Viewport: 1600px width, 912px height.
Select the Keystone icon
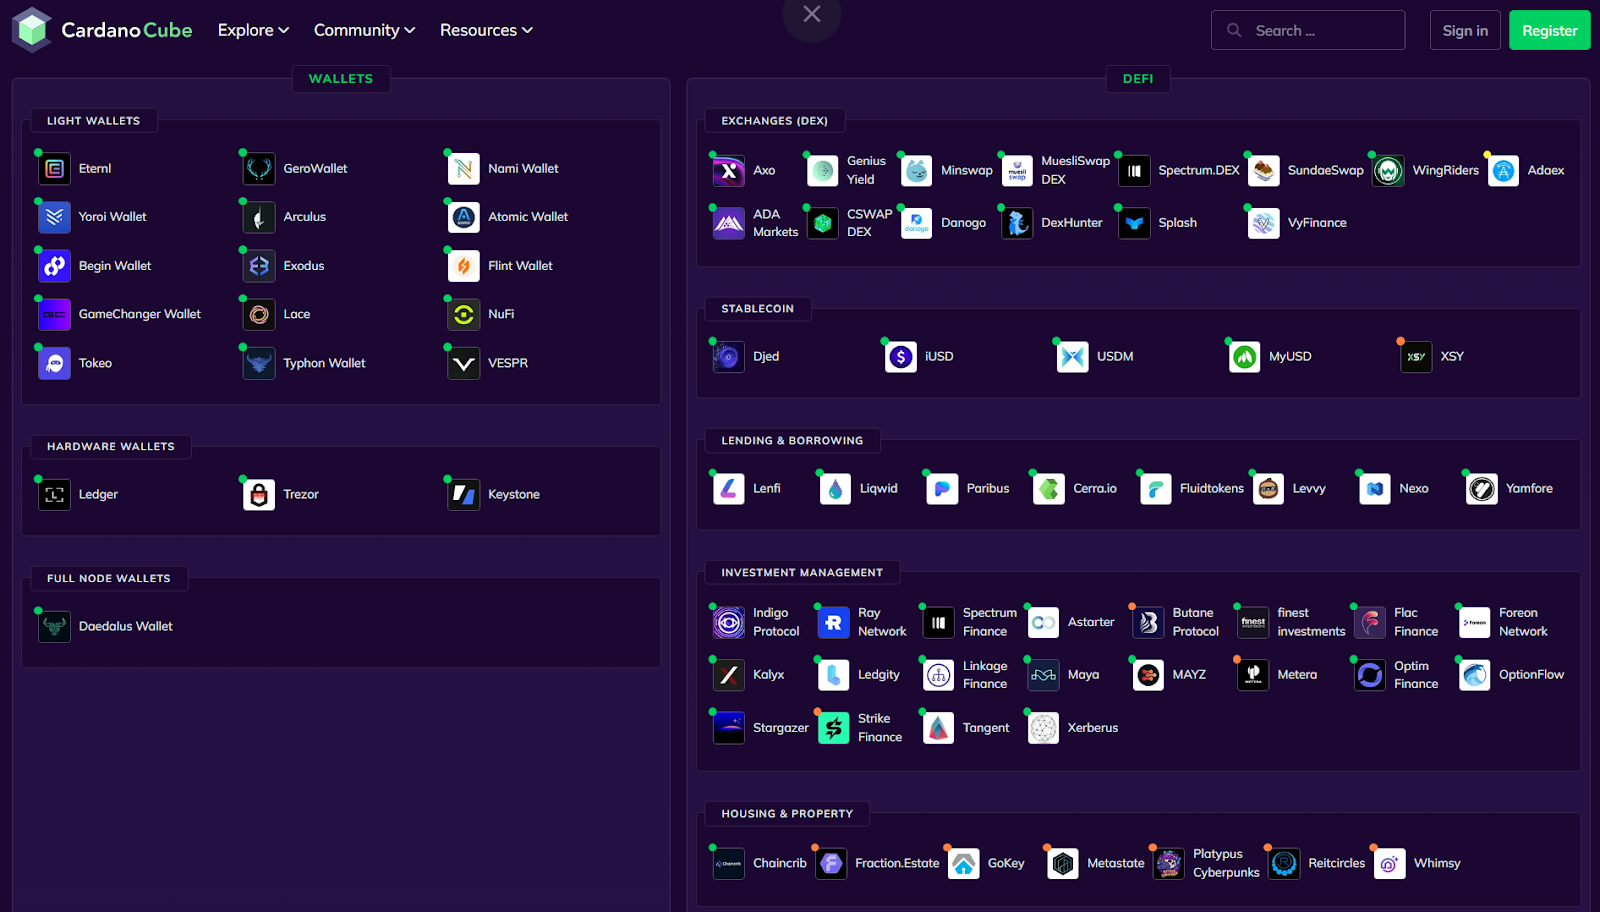pyautogui.click(x=464, y=494)
